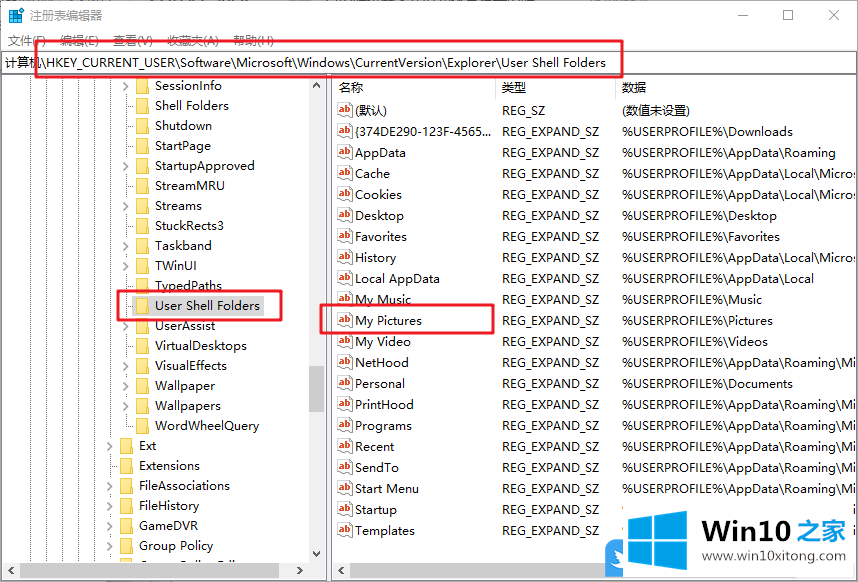
Task: Click the ab icon of the Cache value
Action: pyautogui.click(x=344, y=173)
